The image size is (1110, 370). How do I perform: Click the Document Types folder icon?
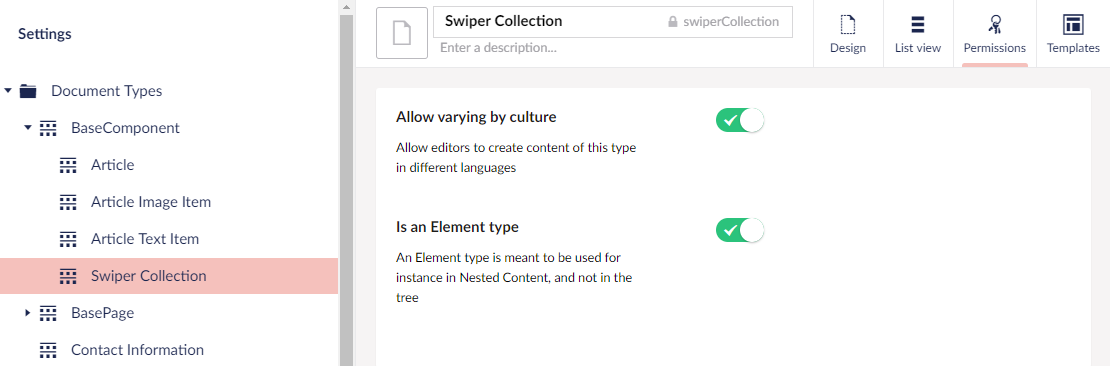coord(28,91)
